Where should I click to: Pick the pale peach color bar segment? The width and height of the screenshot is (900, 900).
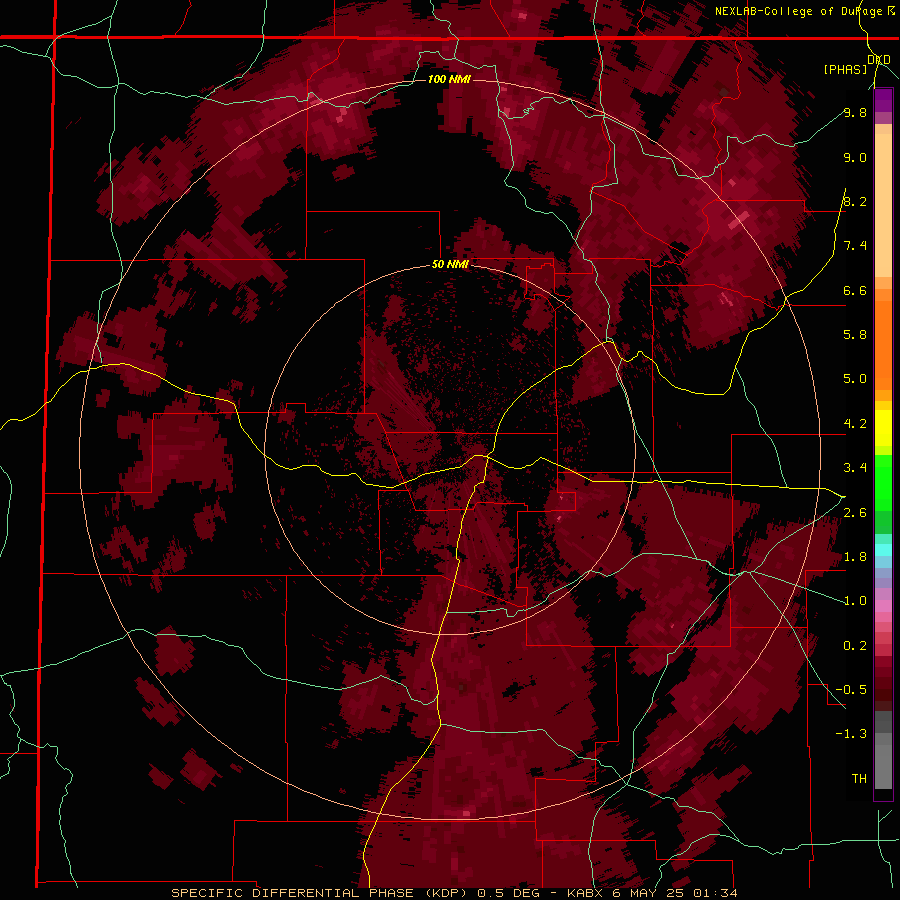point(883,205)
